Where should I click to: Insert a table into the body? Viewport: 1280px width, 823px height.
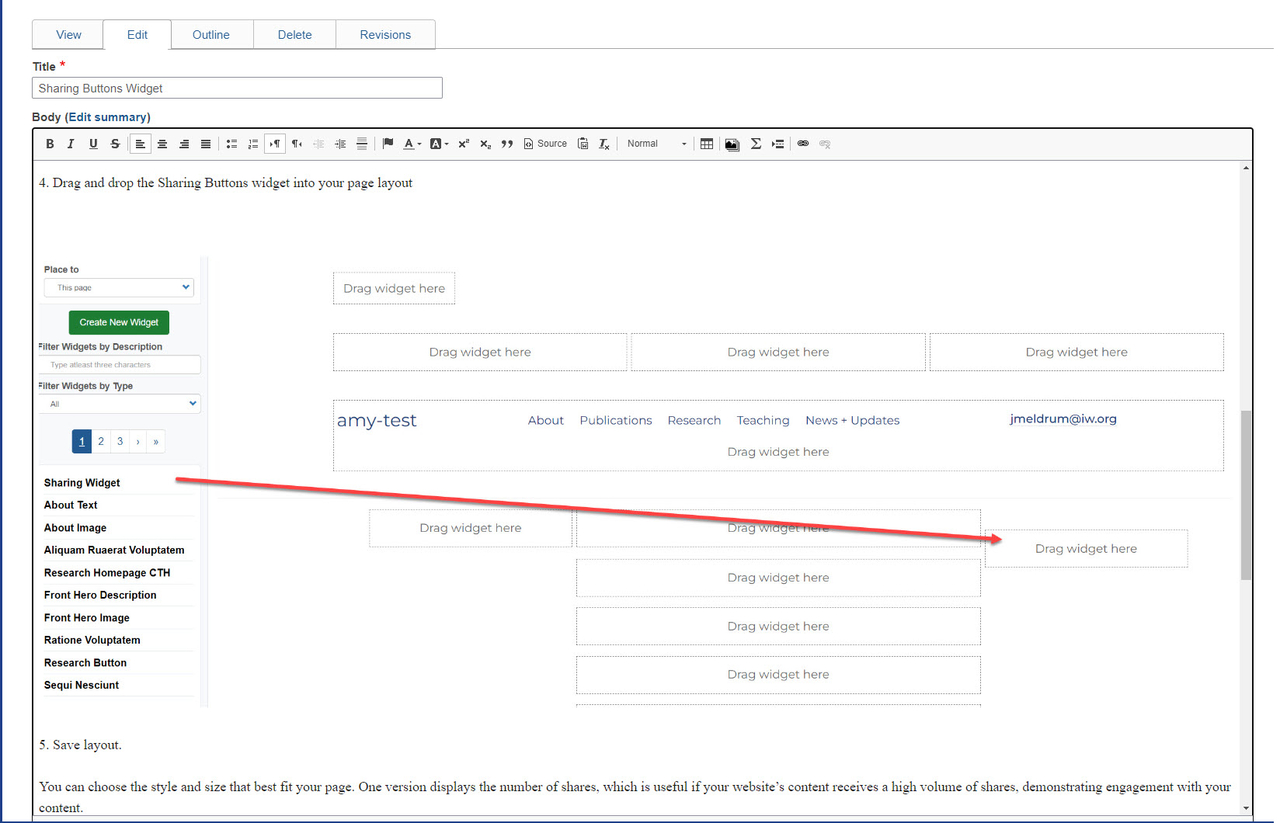click(707, 144)
